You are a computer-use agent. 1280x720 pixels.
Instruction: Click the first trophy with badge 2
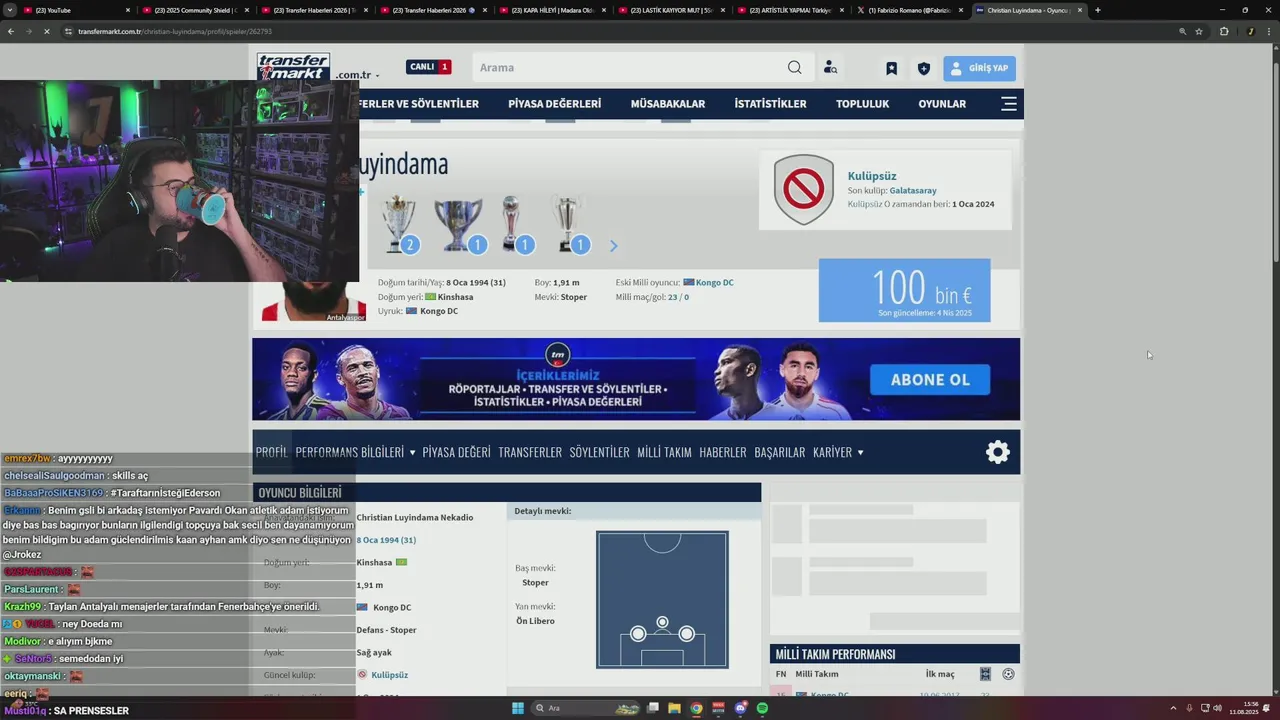400,224
